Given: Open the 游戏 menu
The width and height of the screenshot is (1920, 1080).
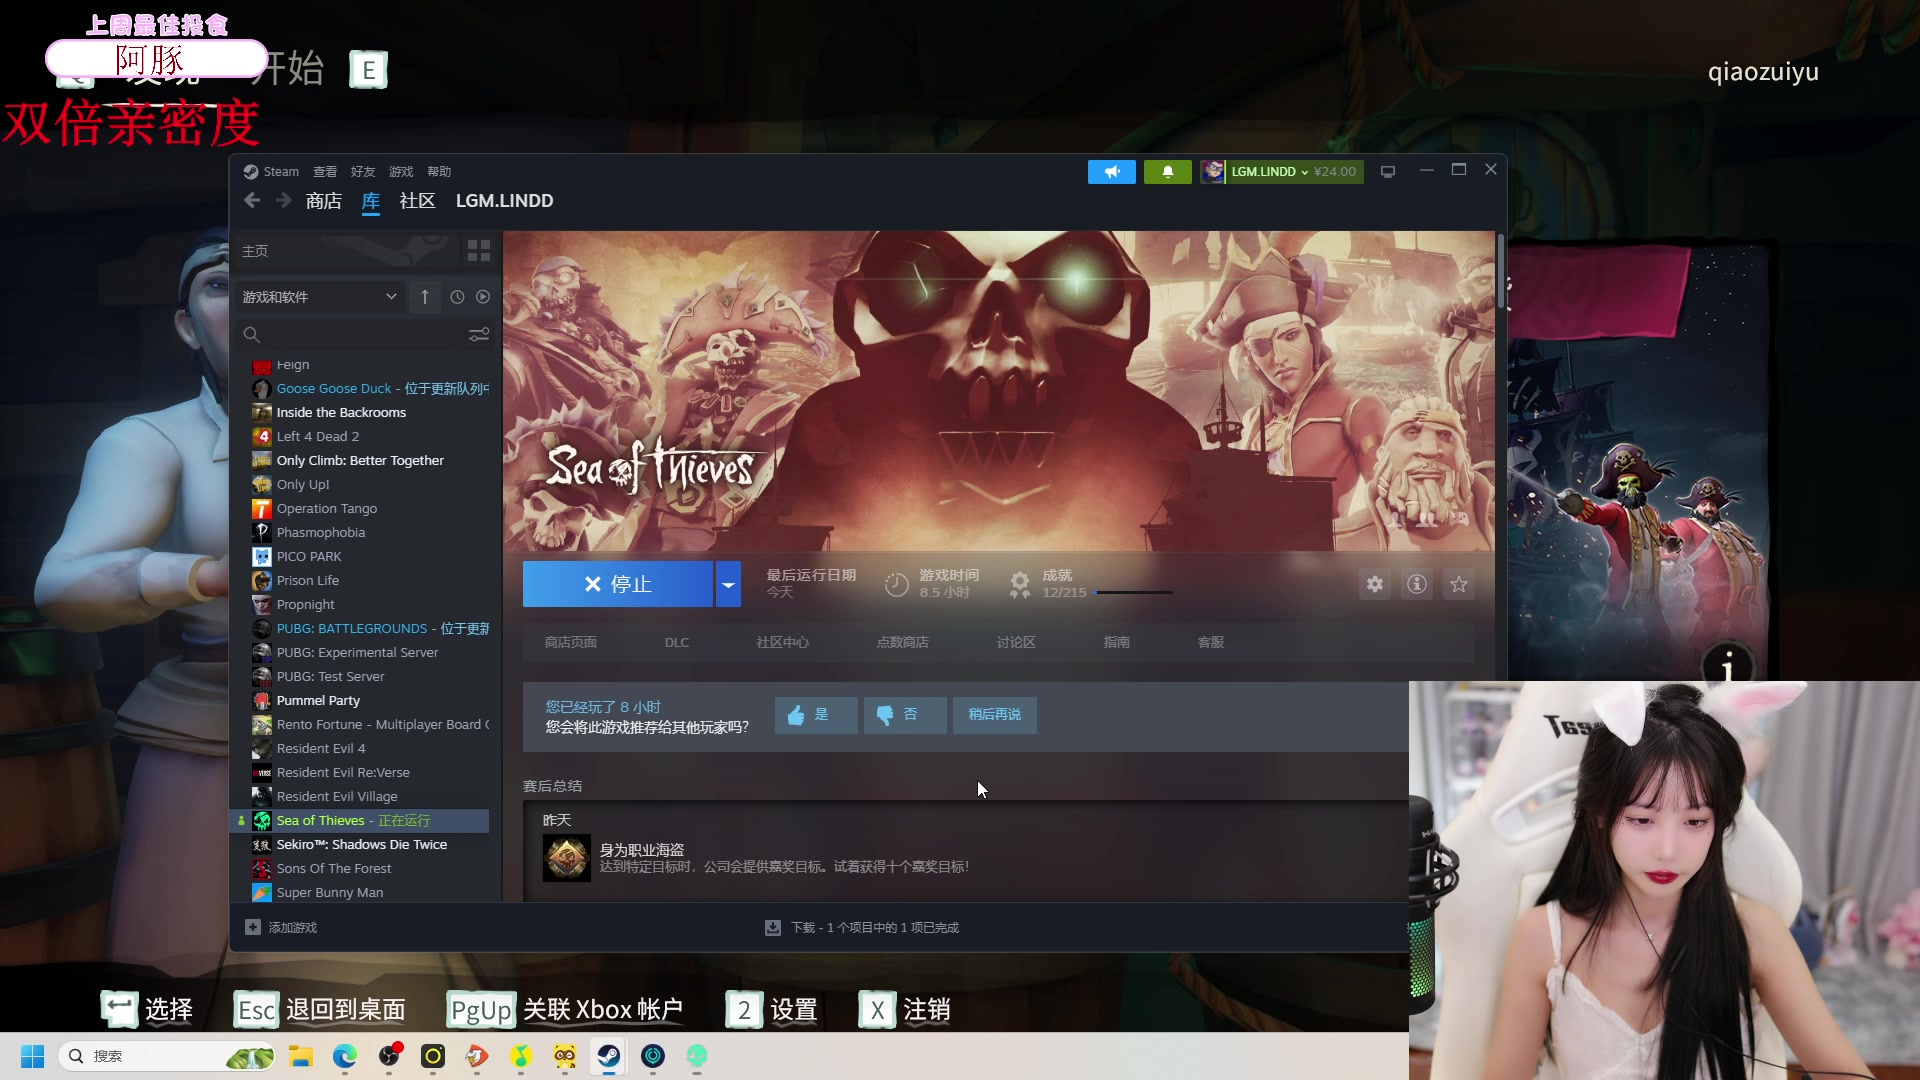Looking at the screenshot, I should click(401, 172).
